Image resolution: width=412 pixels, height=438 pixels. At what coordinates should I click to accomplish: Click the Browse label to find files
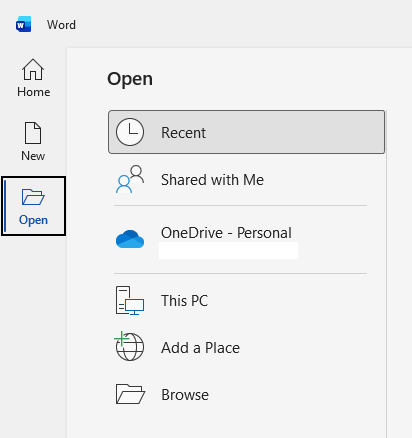[185, 395]
